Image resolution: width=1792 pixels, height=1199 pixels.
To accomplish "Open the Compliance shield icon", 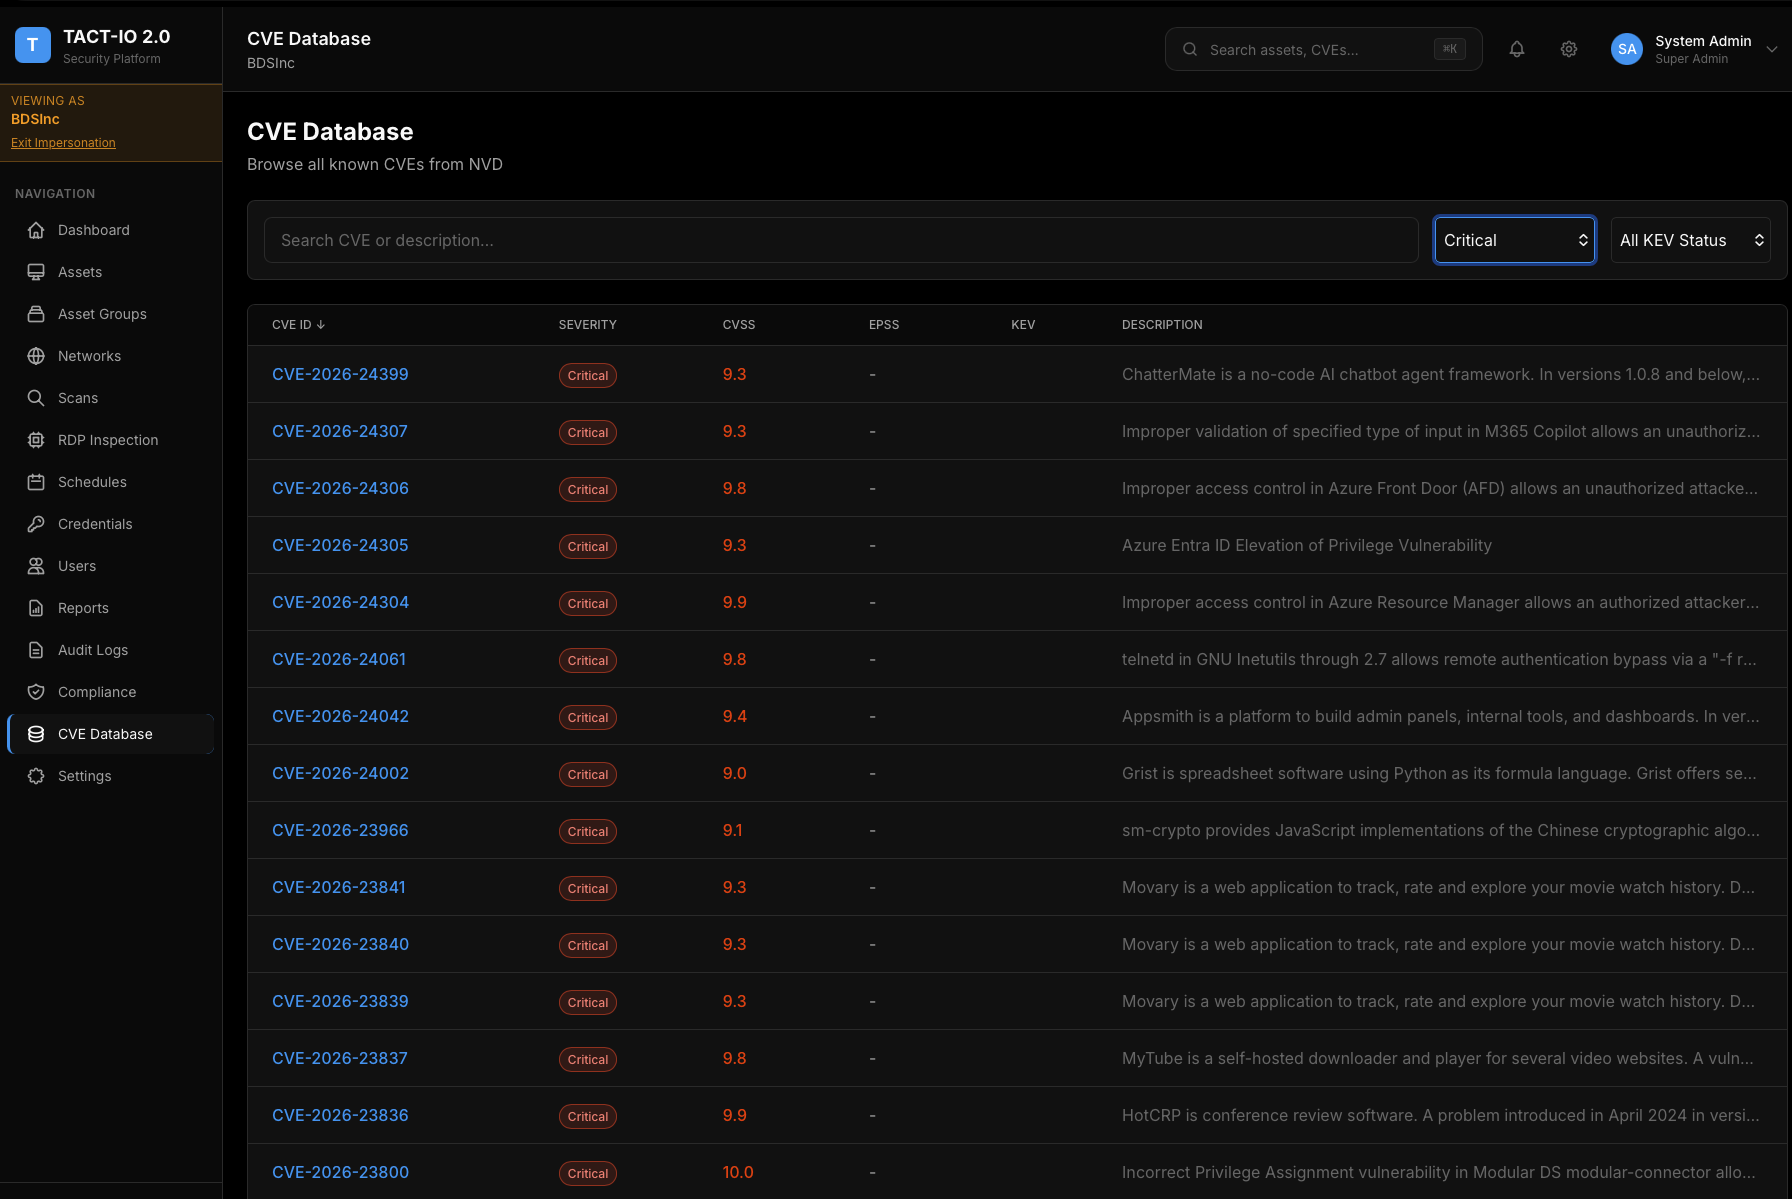I will (x=36, y=692).
